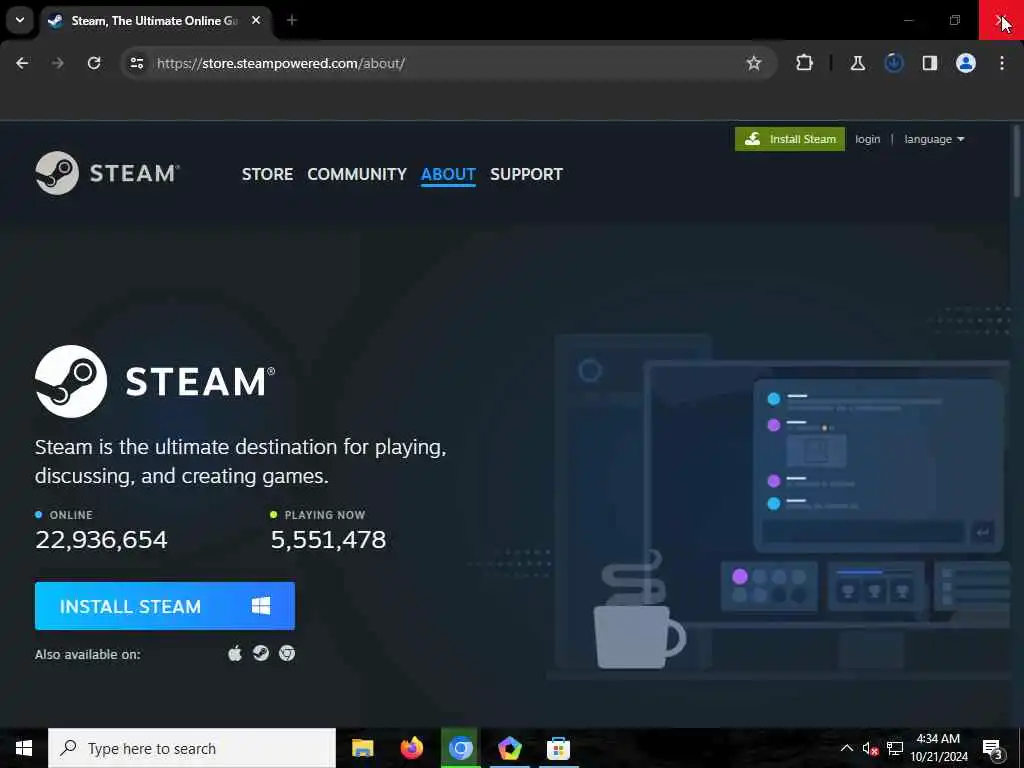Open the Chrome OS download icon
Screen dimensions: 1024x768
287,654
